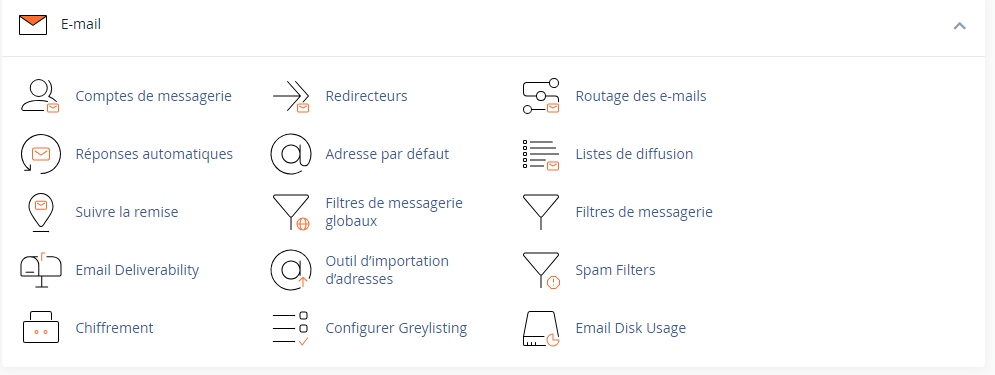Click the Chiffrement lock icon
This screenshot has width=995, height=375.
[x=41, y=327]
